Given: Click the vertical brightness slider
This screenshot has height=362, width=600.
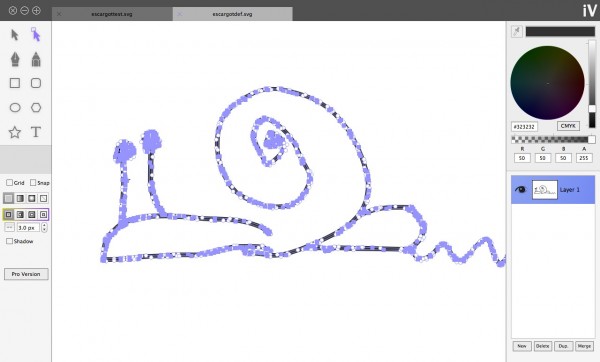Looking at the screenshot, I should (x=592, y=84).
